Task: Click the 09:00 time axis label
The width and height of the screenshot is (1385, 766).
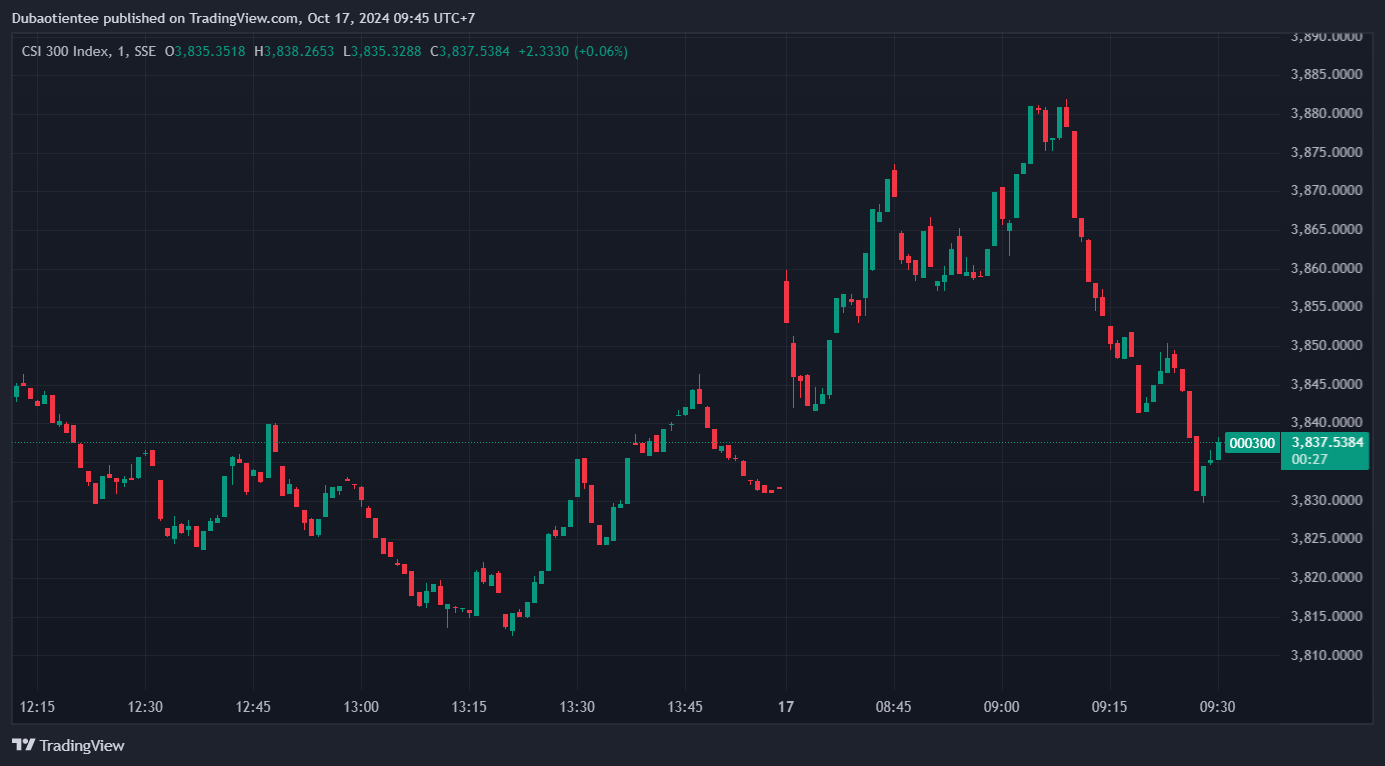Action: click(x=1001, y=707)
